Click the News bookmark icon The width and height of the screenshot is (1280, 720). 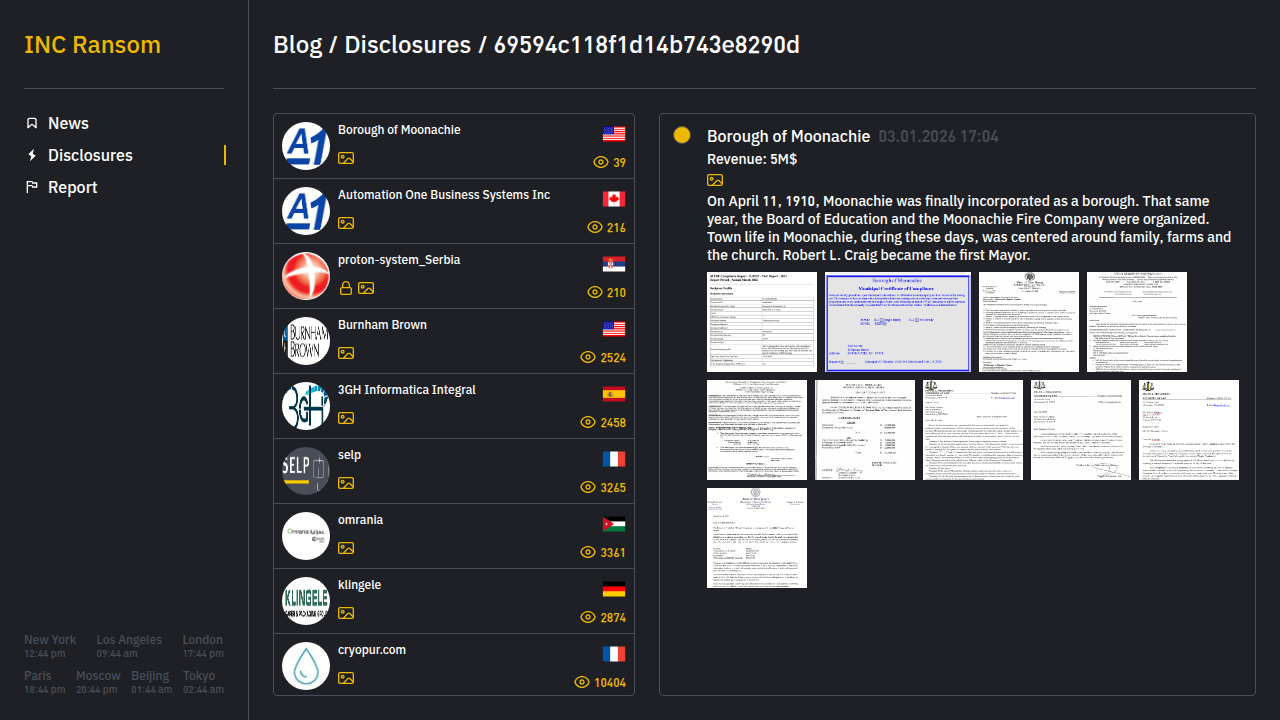point(32,123)
